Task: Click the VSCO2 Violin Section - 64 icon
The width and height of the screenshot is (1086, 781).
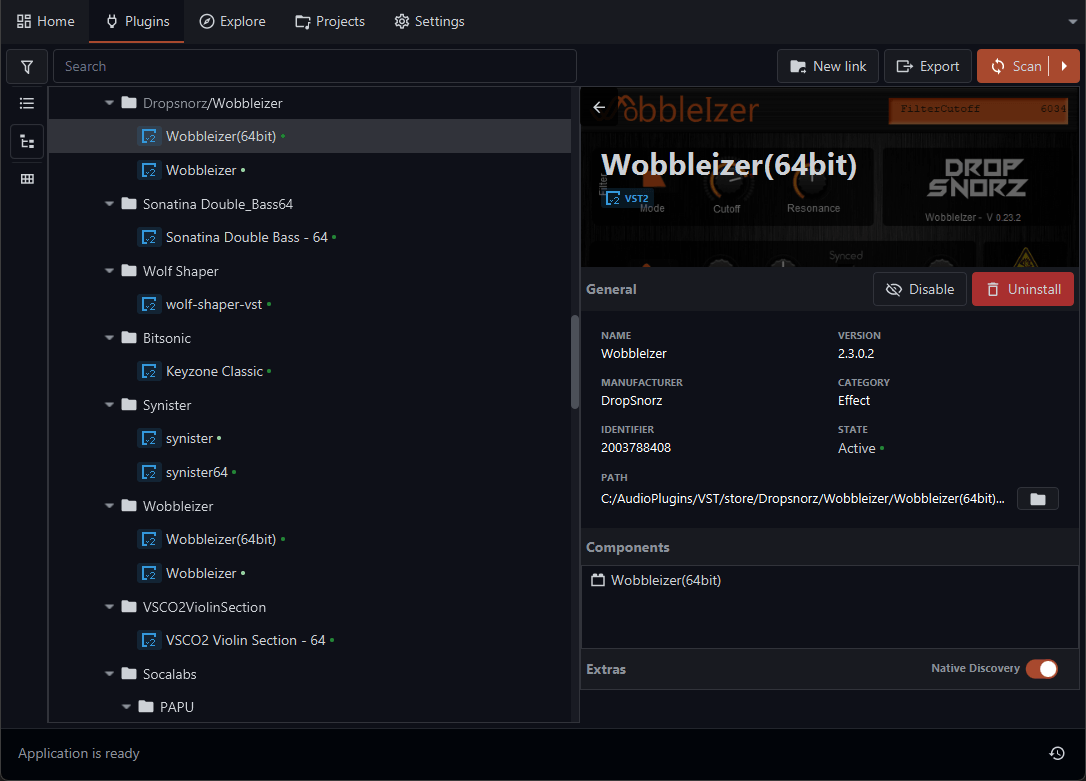Action: point(149,640)
